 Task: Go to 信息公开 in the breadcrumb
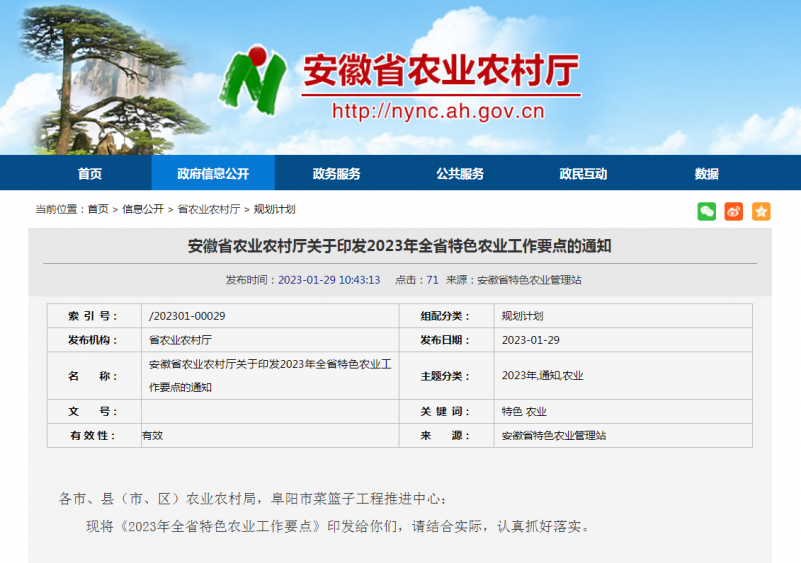143,209
